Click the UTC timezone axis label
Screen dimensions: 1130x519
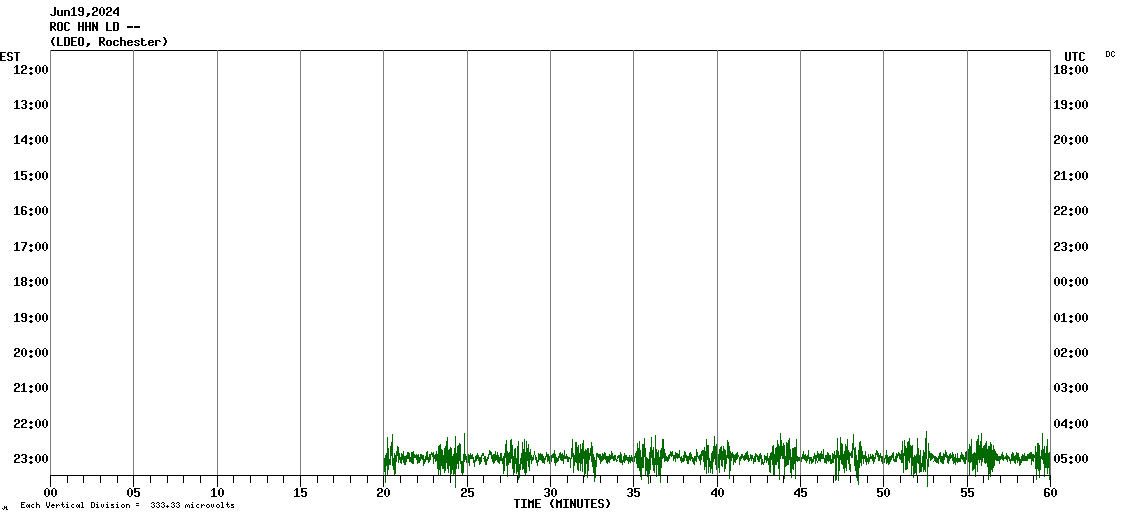point(1074,57)
